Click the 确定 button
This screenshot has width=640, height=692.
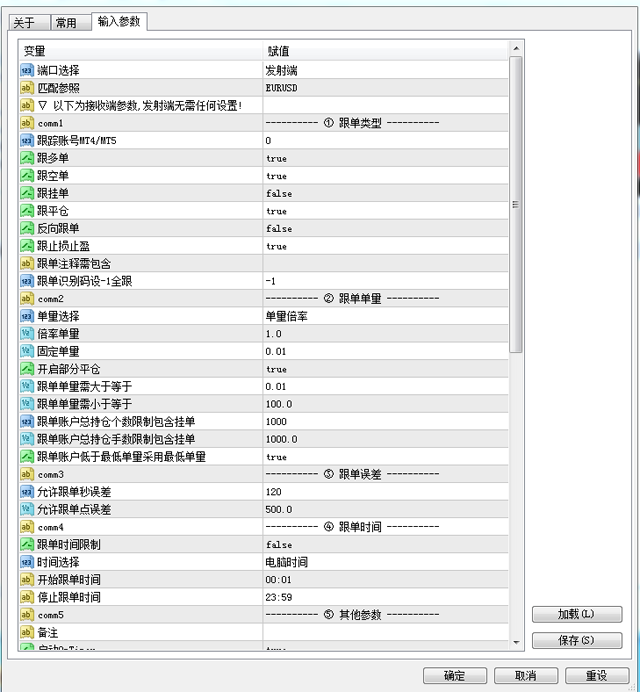455,676
